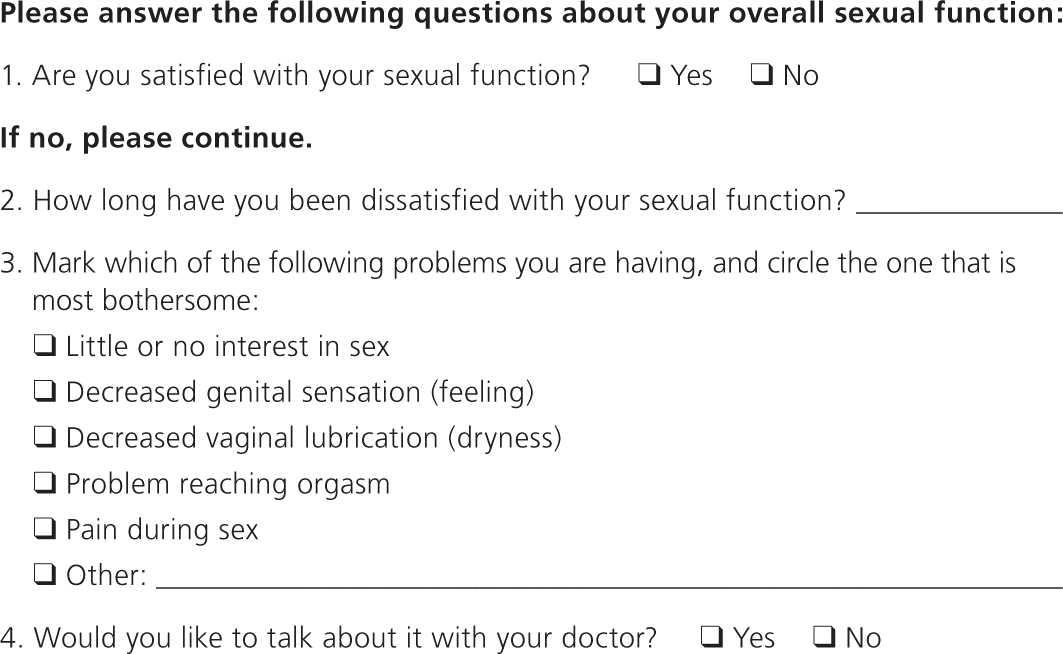Tick the 'Decreased genital sensation' checkbox
The image size is (1063, 654).
coord(45,393)
